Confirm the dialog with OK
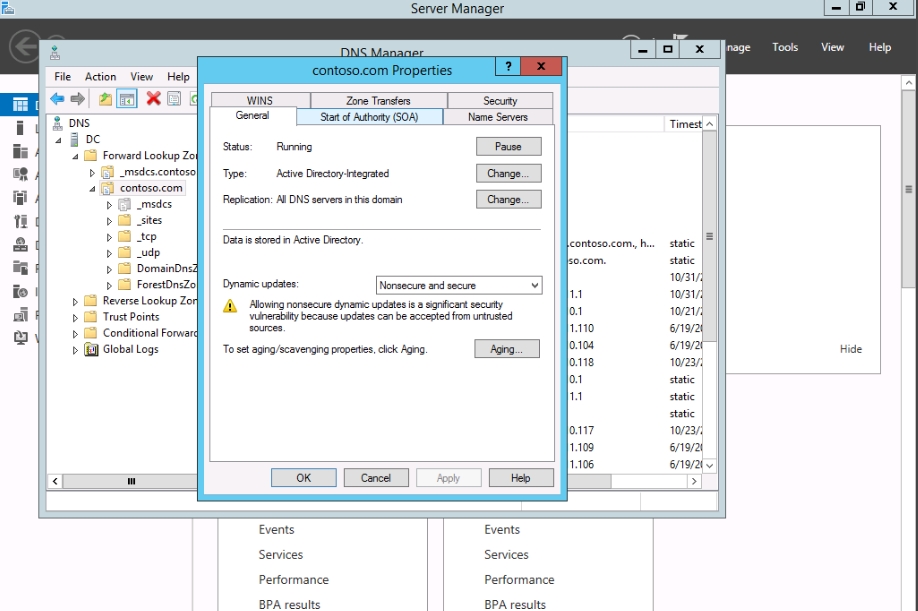Viewport: 918px width, 611px height. point(303,478)
